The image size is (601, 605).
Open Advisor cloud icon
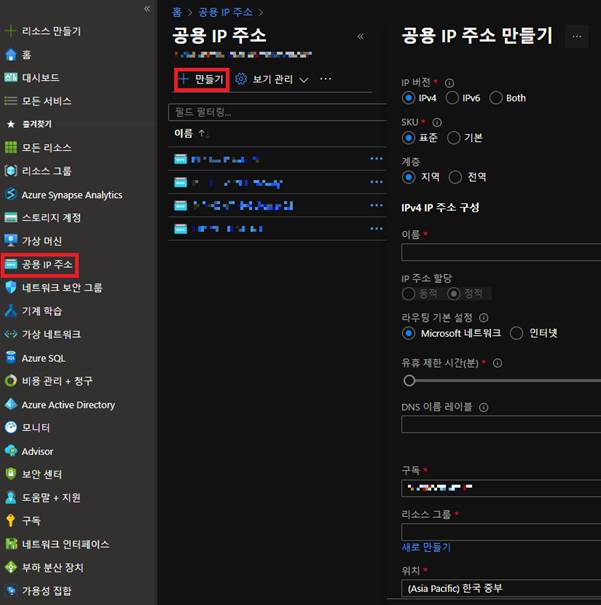pos(11,451)
